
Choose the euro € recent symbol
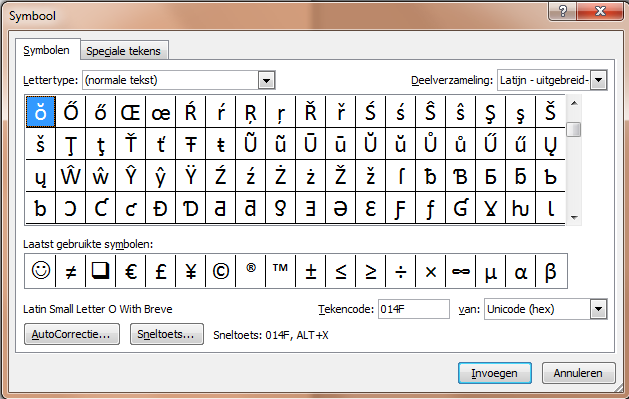coord(130,271)
